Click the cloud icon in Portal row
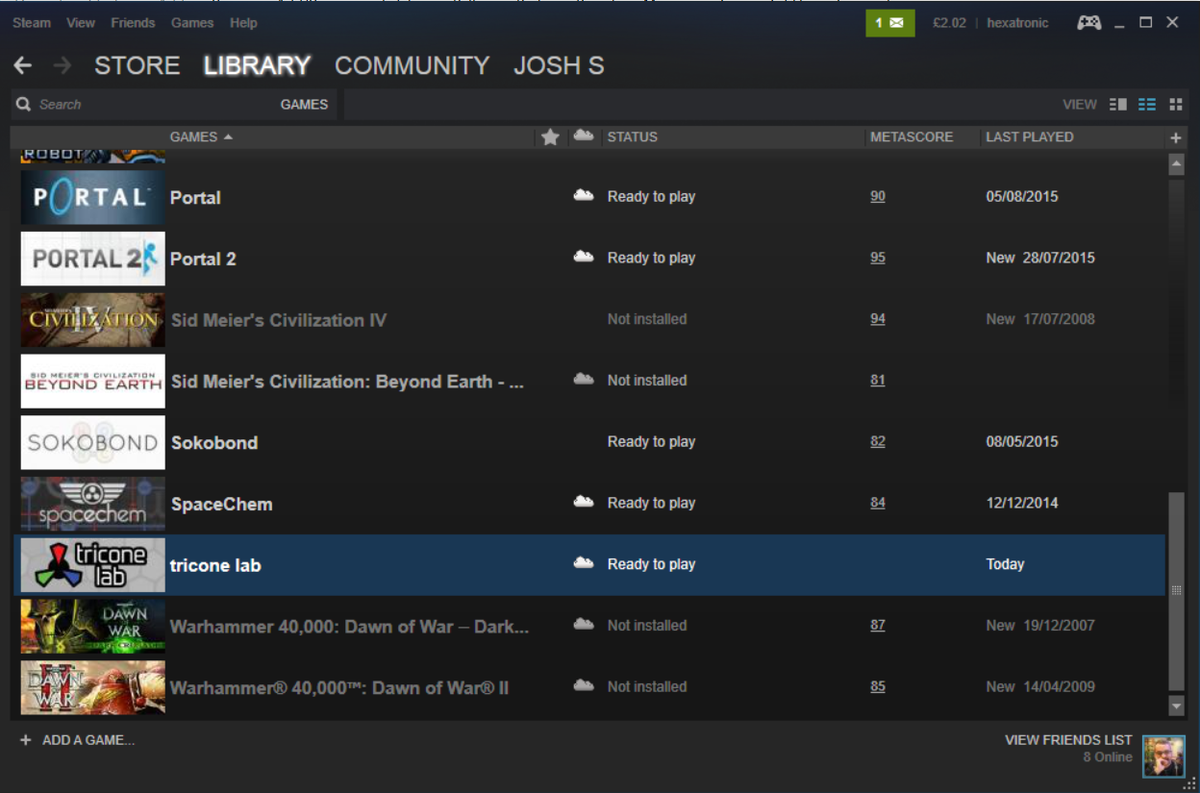 click(583, 196)
